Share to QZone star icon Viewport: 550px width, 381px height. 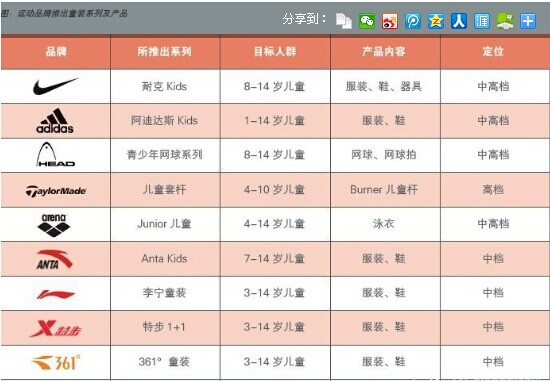pyautogui.click(x=436, y=21)
